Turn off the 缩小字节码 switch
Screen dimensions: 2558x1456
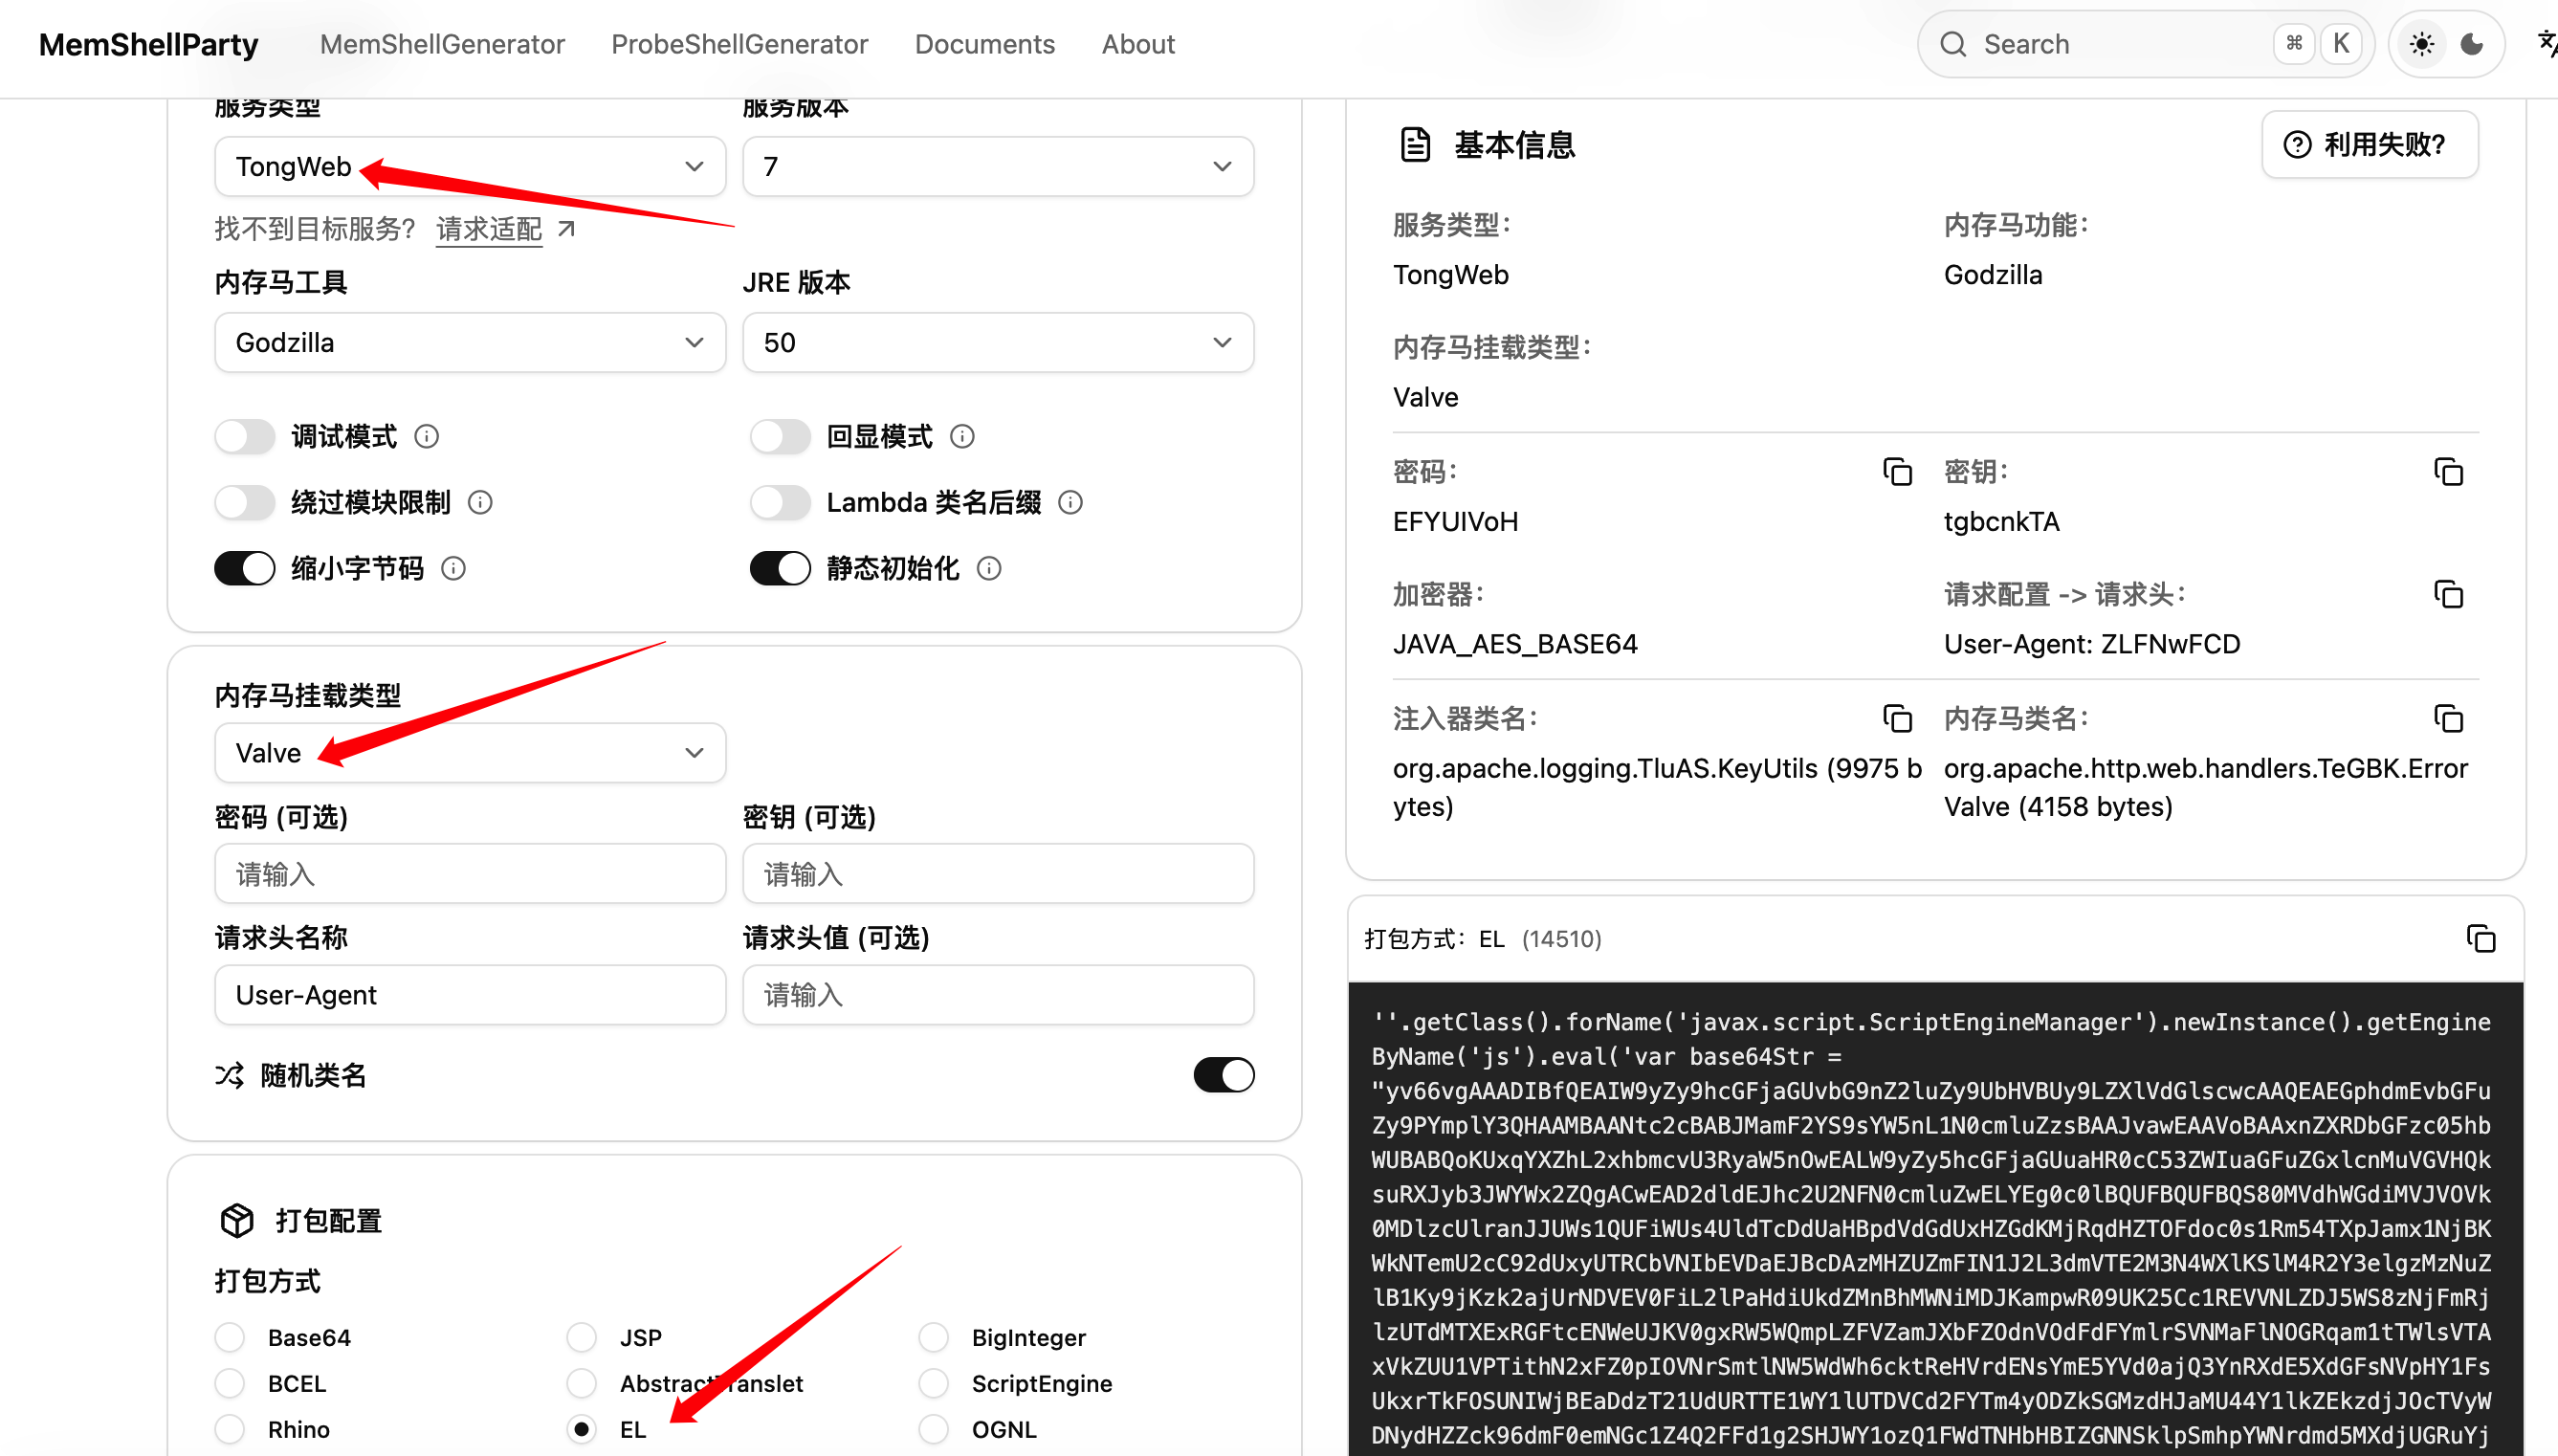(x=245, y=569)
